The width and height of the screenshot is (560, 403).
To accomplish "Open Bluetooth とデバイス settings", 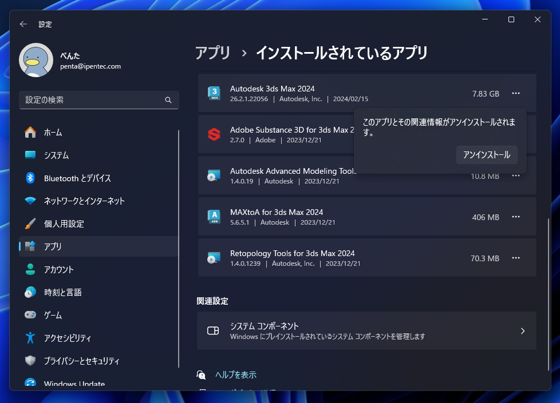I will (98, 178).
